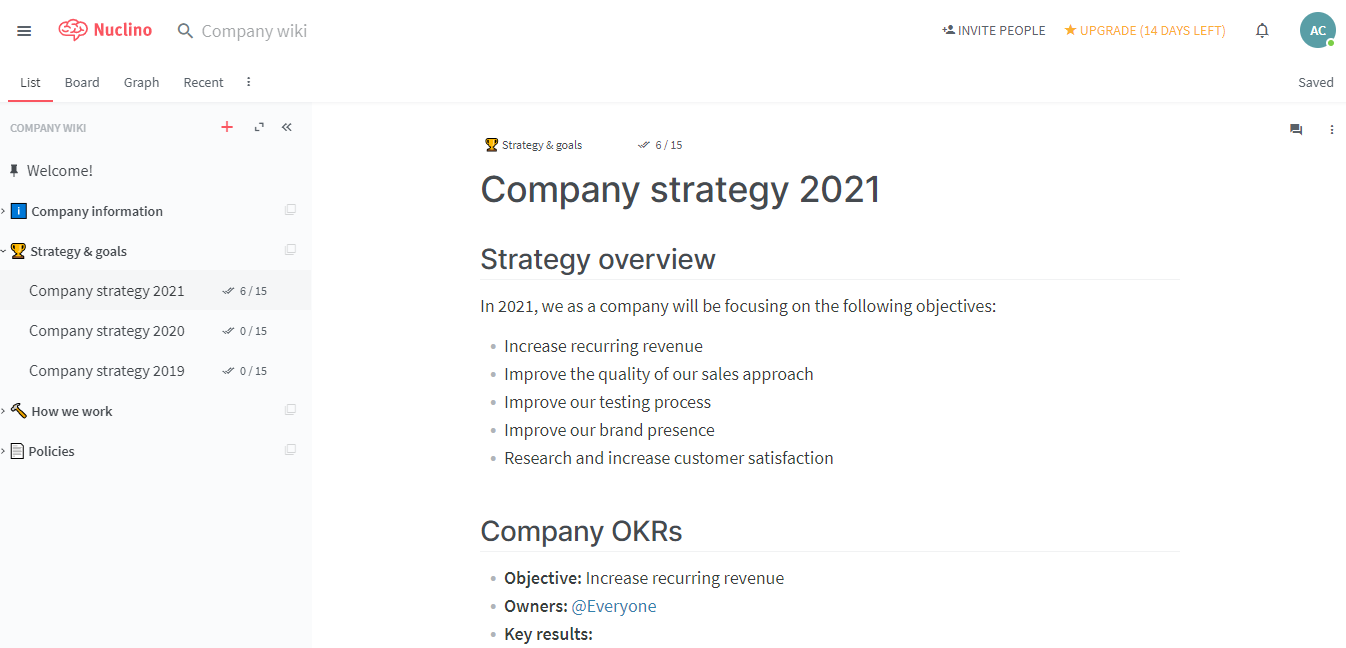Screen dimensions: 1346x648
Task: Click Upgrade (14 days left) link
Action: (x=1145, y=30)
